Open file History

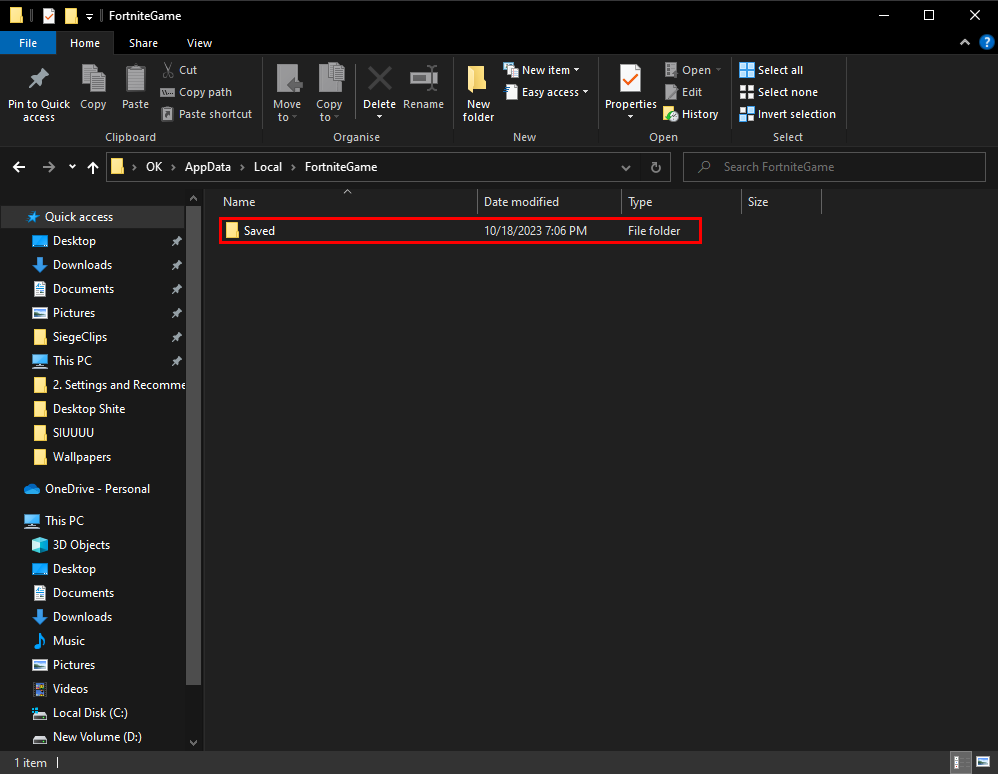691,115
